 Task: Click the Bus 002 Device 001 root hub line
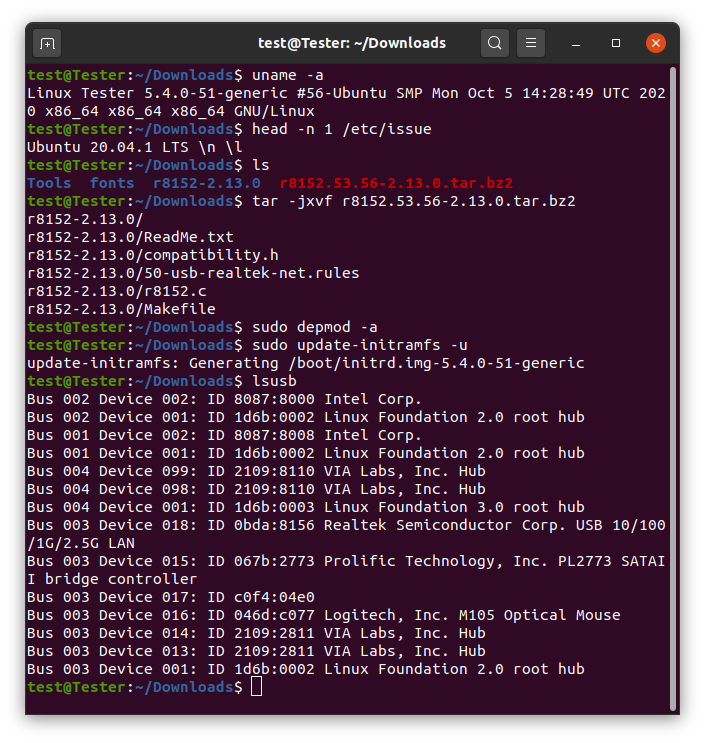(306, 417)
